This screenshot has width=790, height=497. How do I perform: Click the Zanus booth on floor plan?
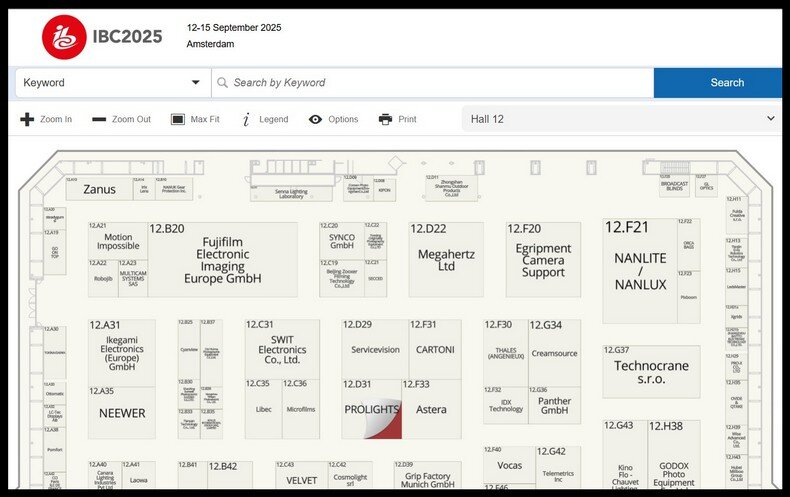[x=99, y=189]
